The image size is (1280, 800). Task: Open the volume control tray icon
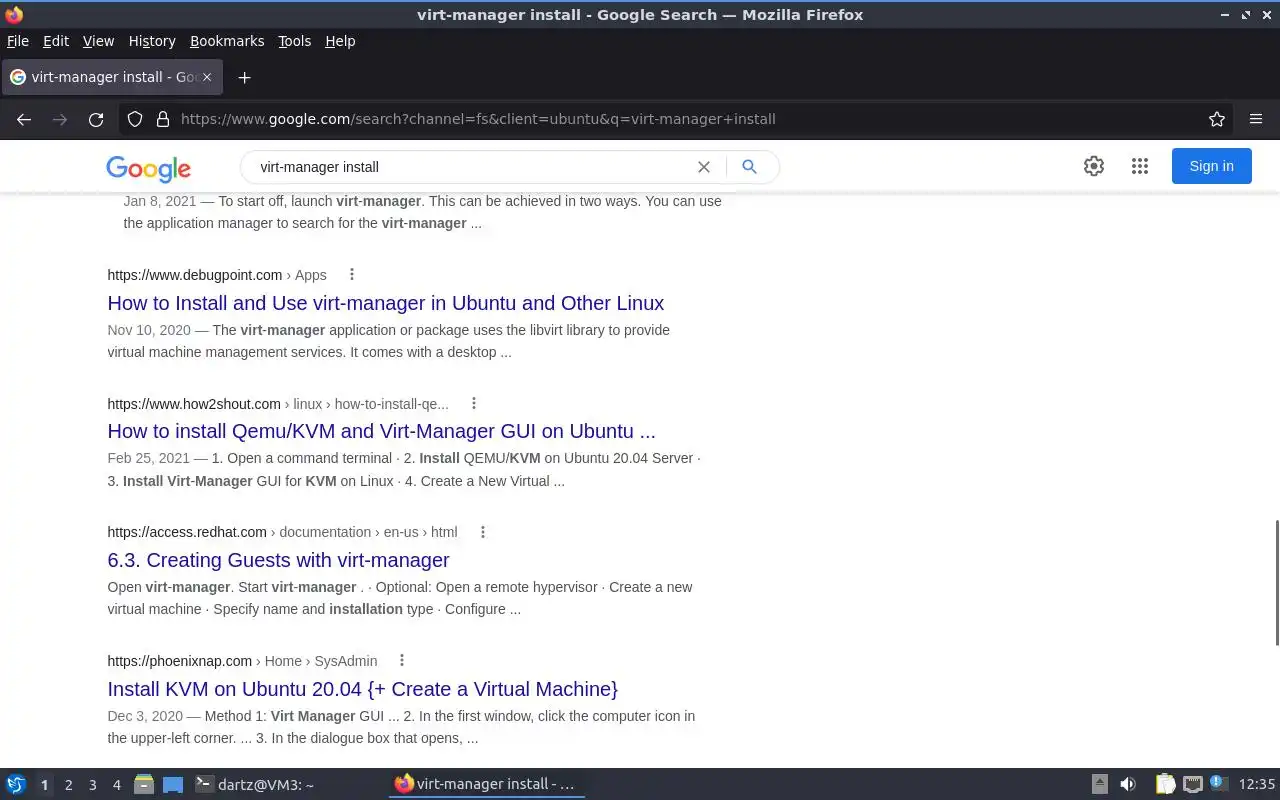(x=1128, y=785)
